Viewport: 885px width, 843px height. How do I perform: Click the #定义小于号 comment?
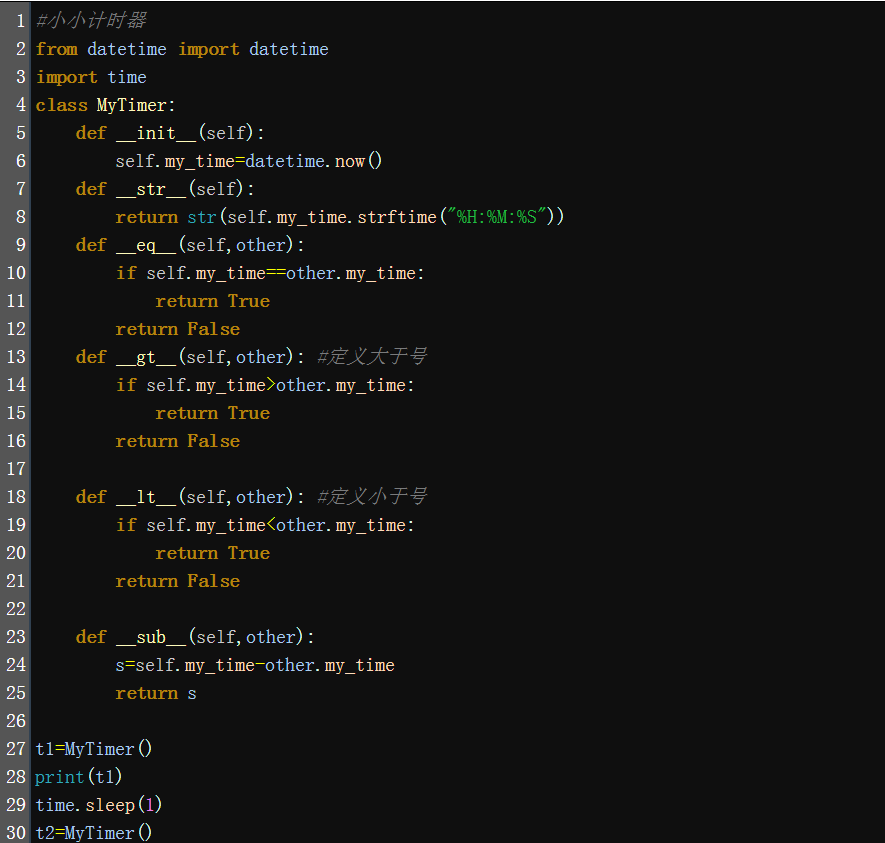coord(371,497)
